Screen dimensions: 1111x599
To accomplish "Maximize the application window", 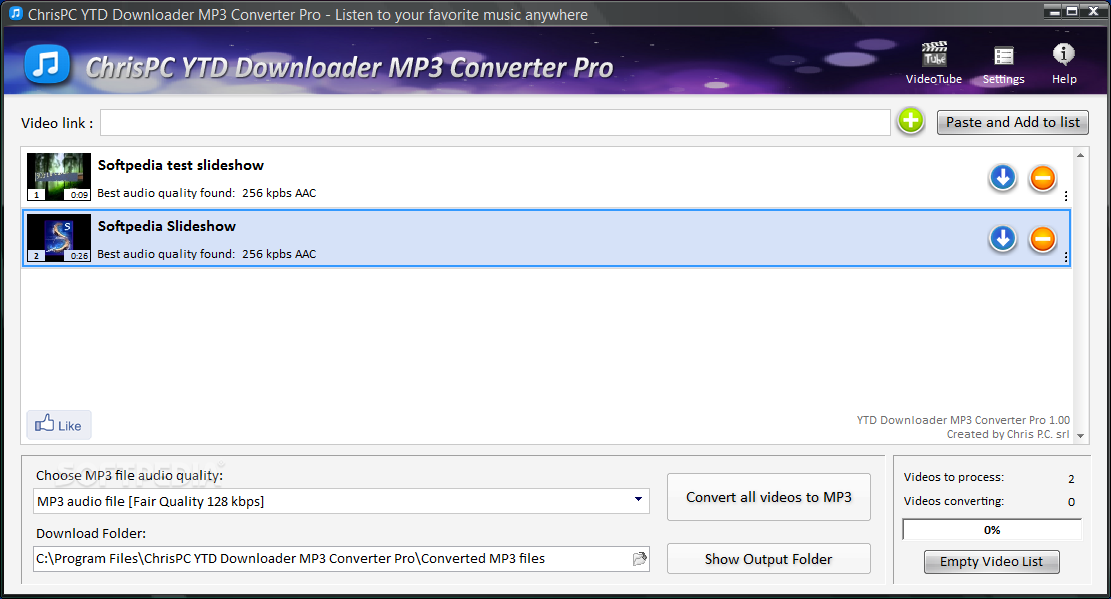I will (1071, 11).
